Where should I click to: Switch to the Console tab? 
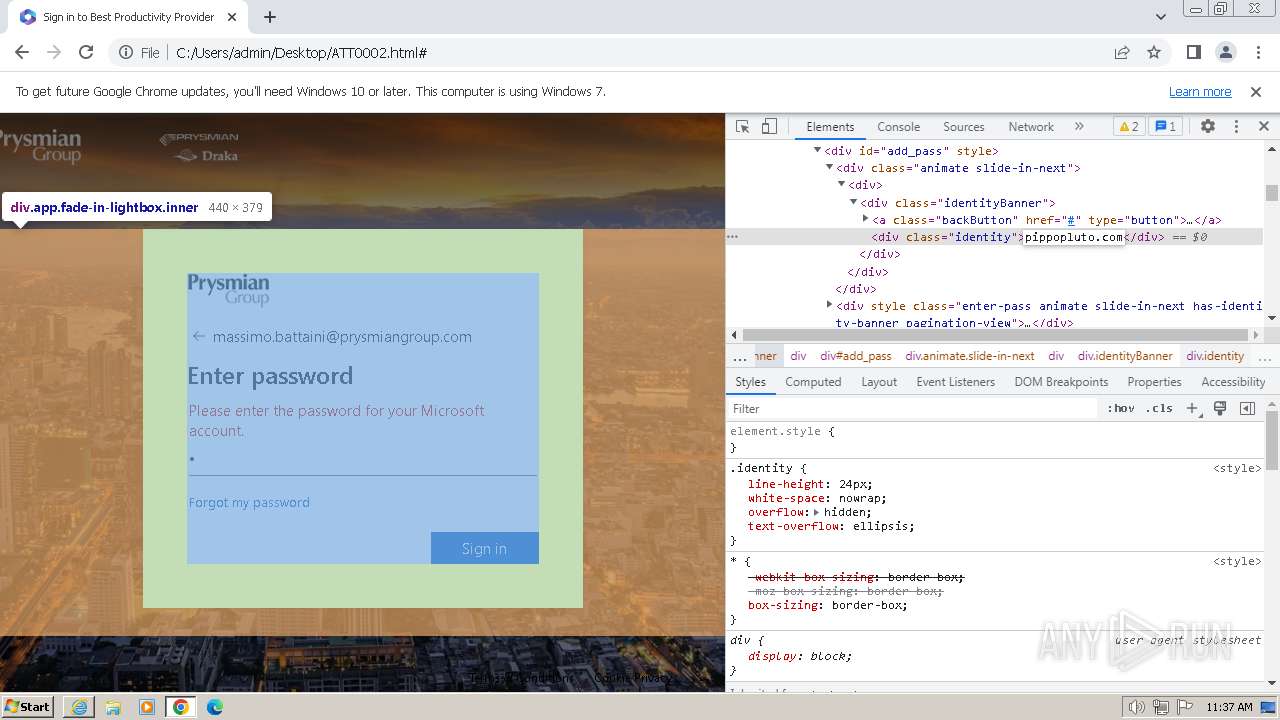click(898, 127)
